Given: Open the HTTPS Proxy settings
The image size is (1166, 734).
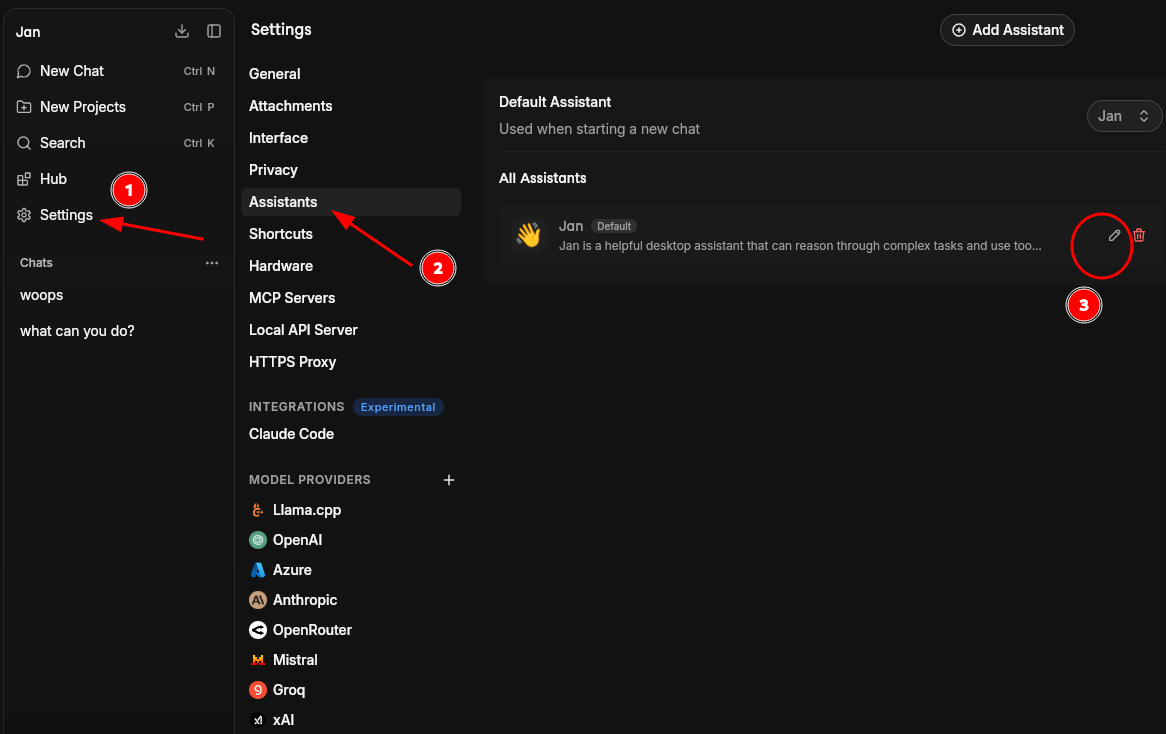Looking at the screenshot, I should coord(292,361).
